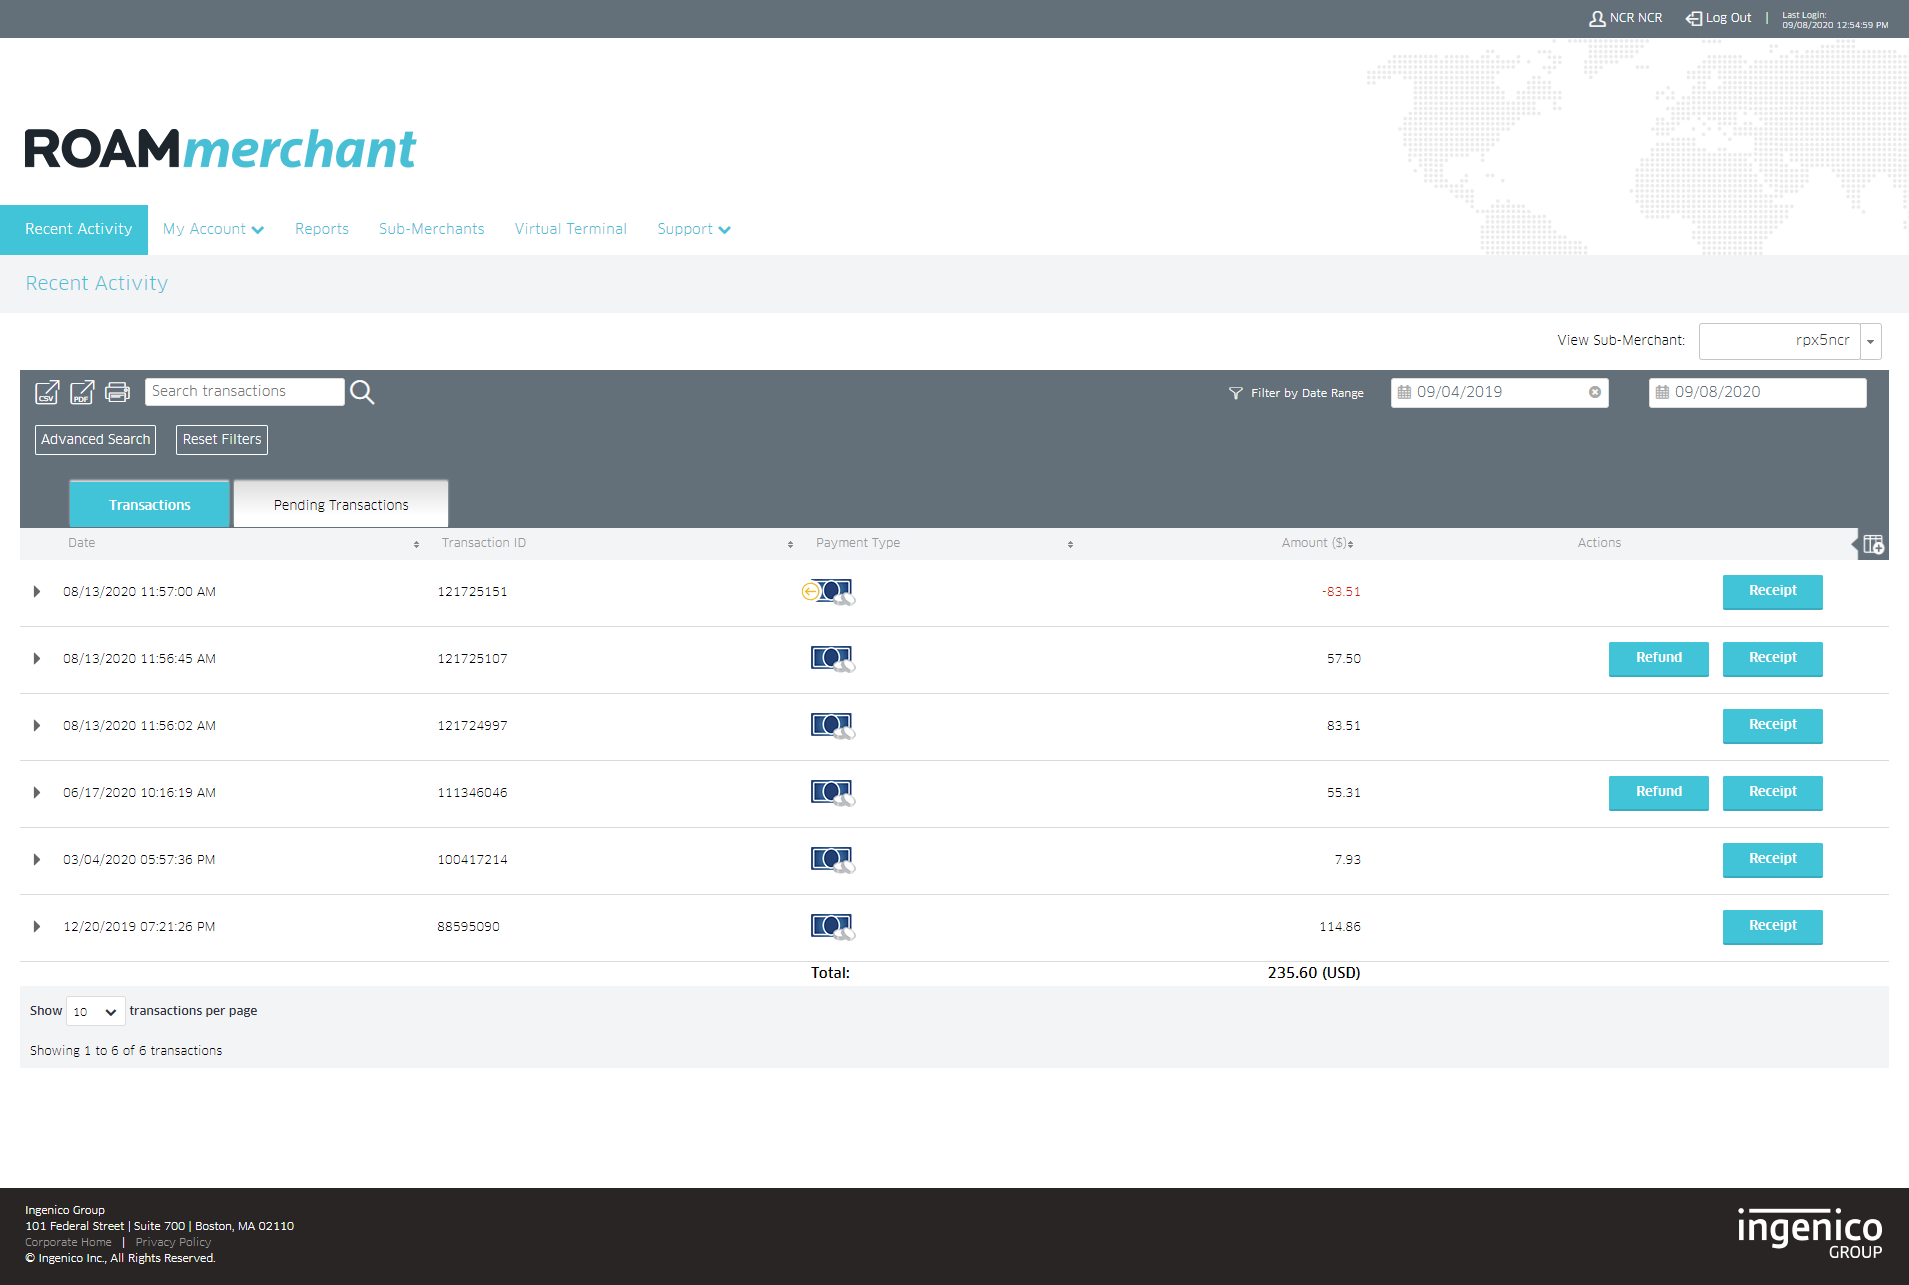Open the Virtual Terminal page

pyautogui.click(x=571, y=229)
